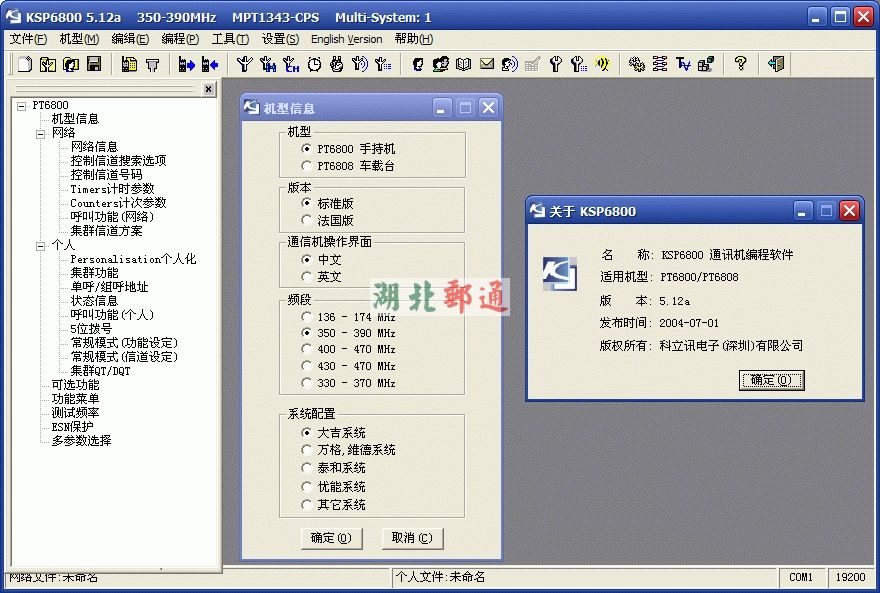Click the antenna with signal waves icon
The height and width of the screenshot is (593, 880).
coord(360,64)
